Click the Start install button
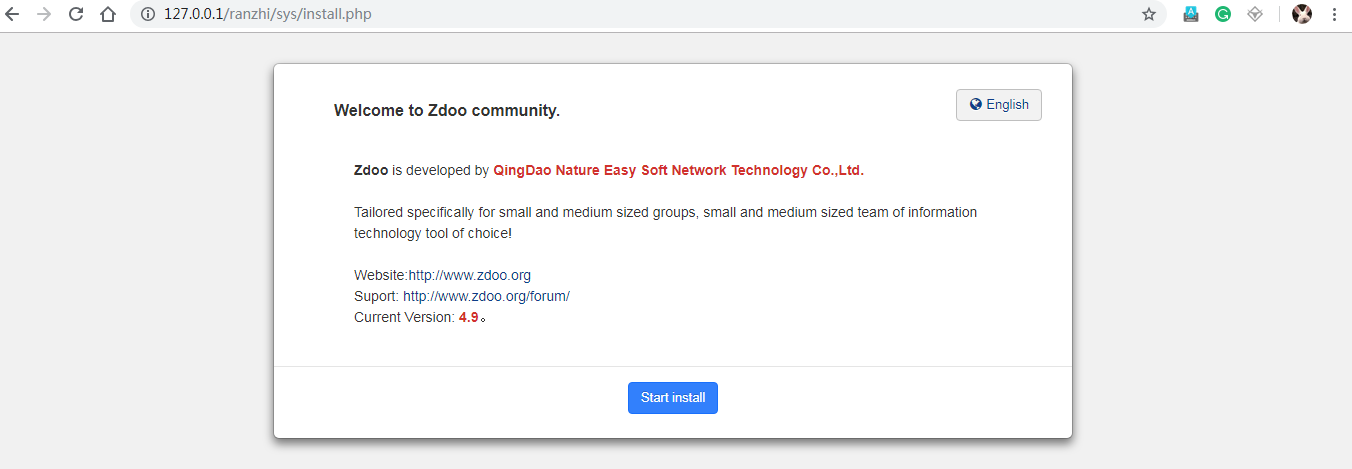Viewport: 1352px width, 469px height. tap(672, 398)
